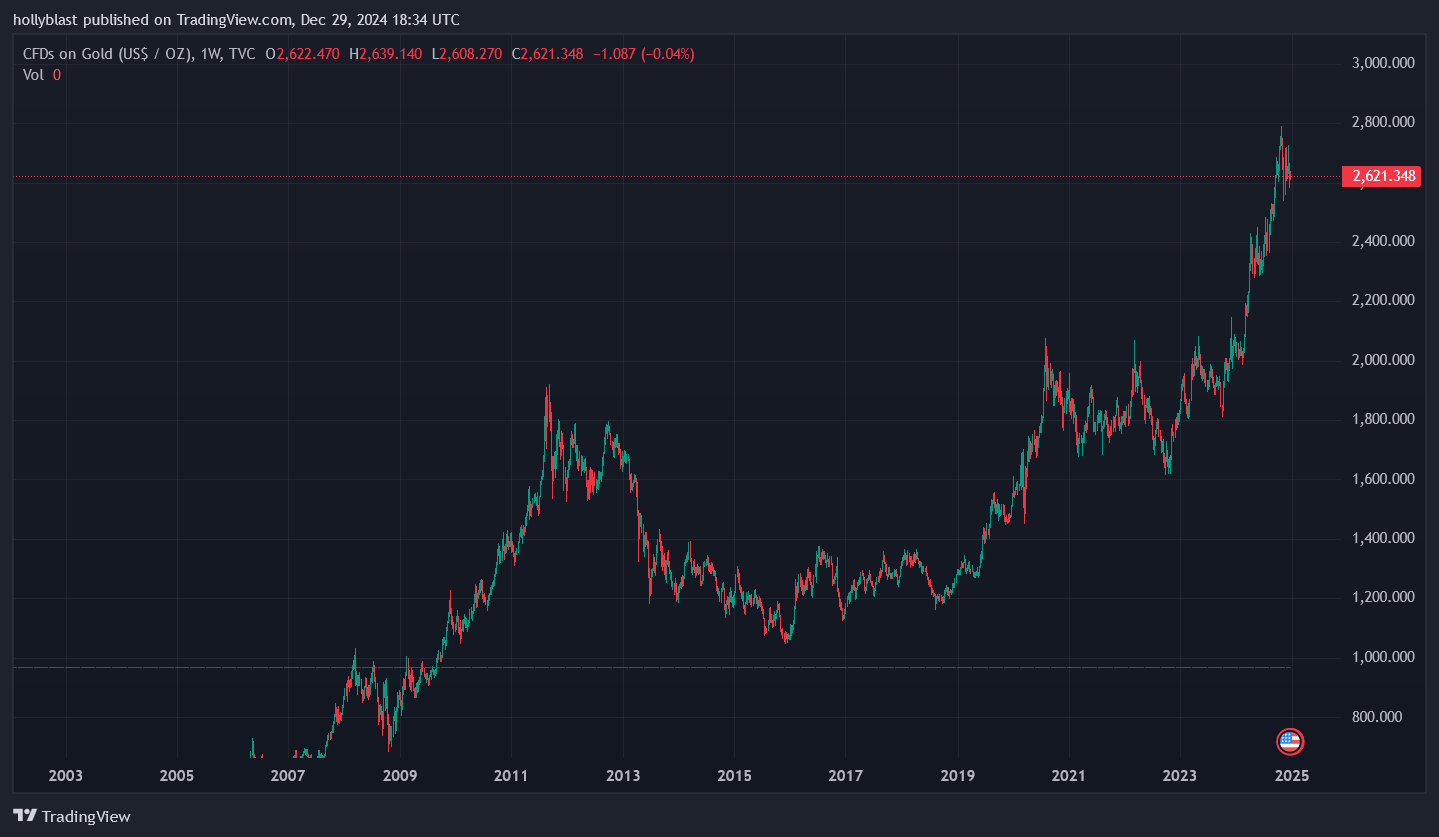Viewport: 1439px width, 837px height.
Task: Click the hollyblast published header text
Action: tap(236, 19)
